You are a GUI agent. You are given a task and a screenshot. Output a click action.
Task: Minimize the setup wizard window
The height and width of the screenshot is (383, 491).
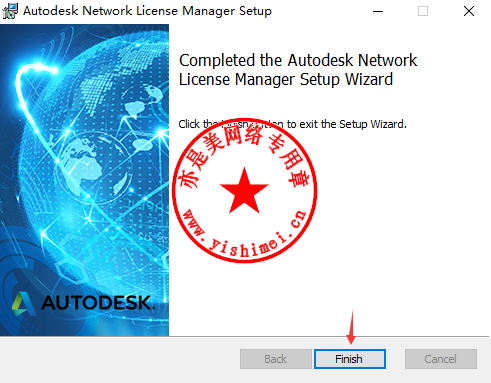(x=378, y=11)
